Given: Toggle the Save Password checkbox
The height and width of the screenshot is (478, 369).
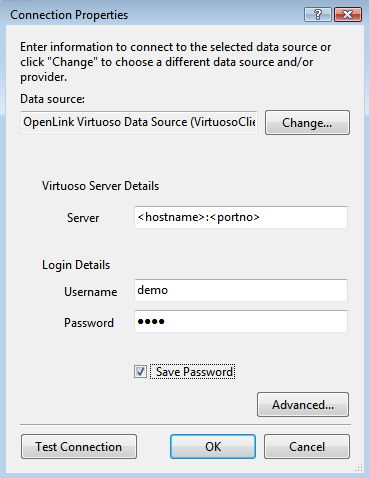Looking at the screenshot, I should (x=140, y=371).
